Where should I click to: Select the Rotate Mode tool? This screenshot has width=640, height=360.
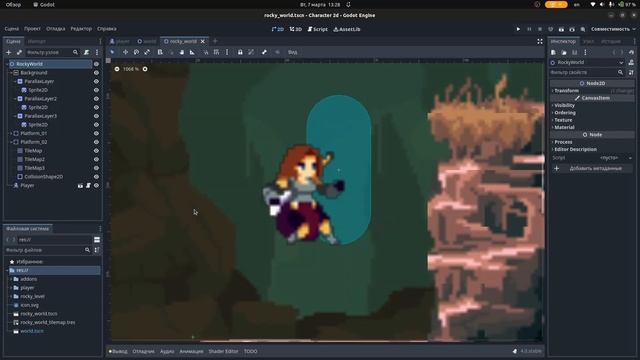[x=136, y=52]
